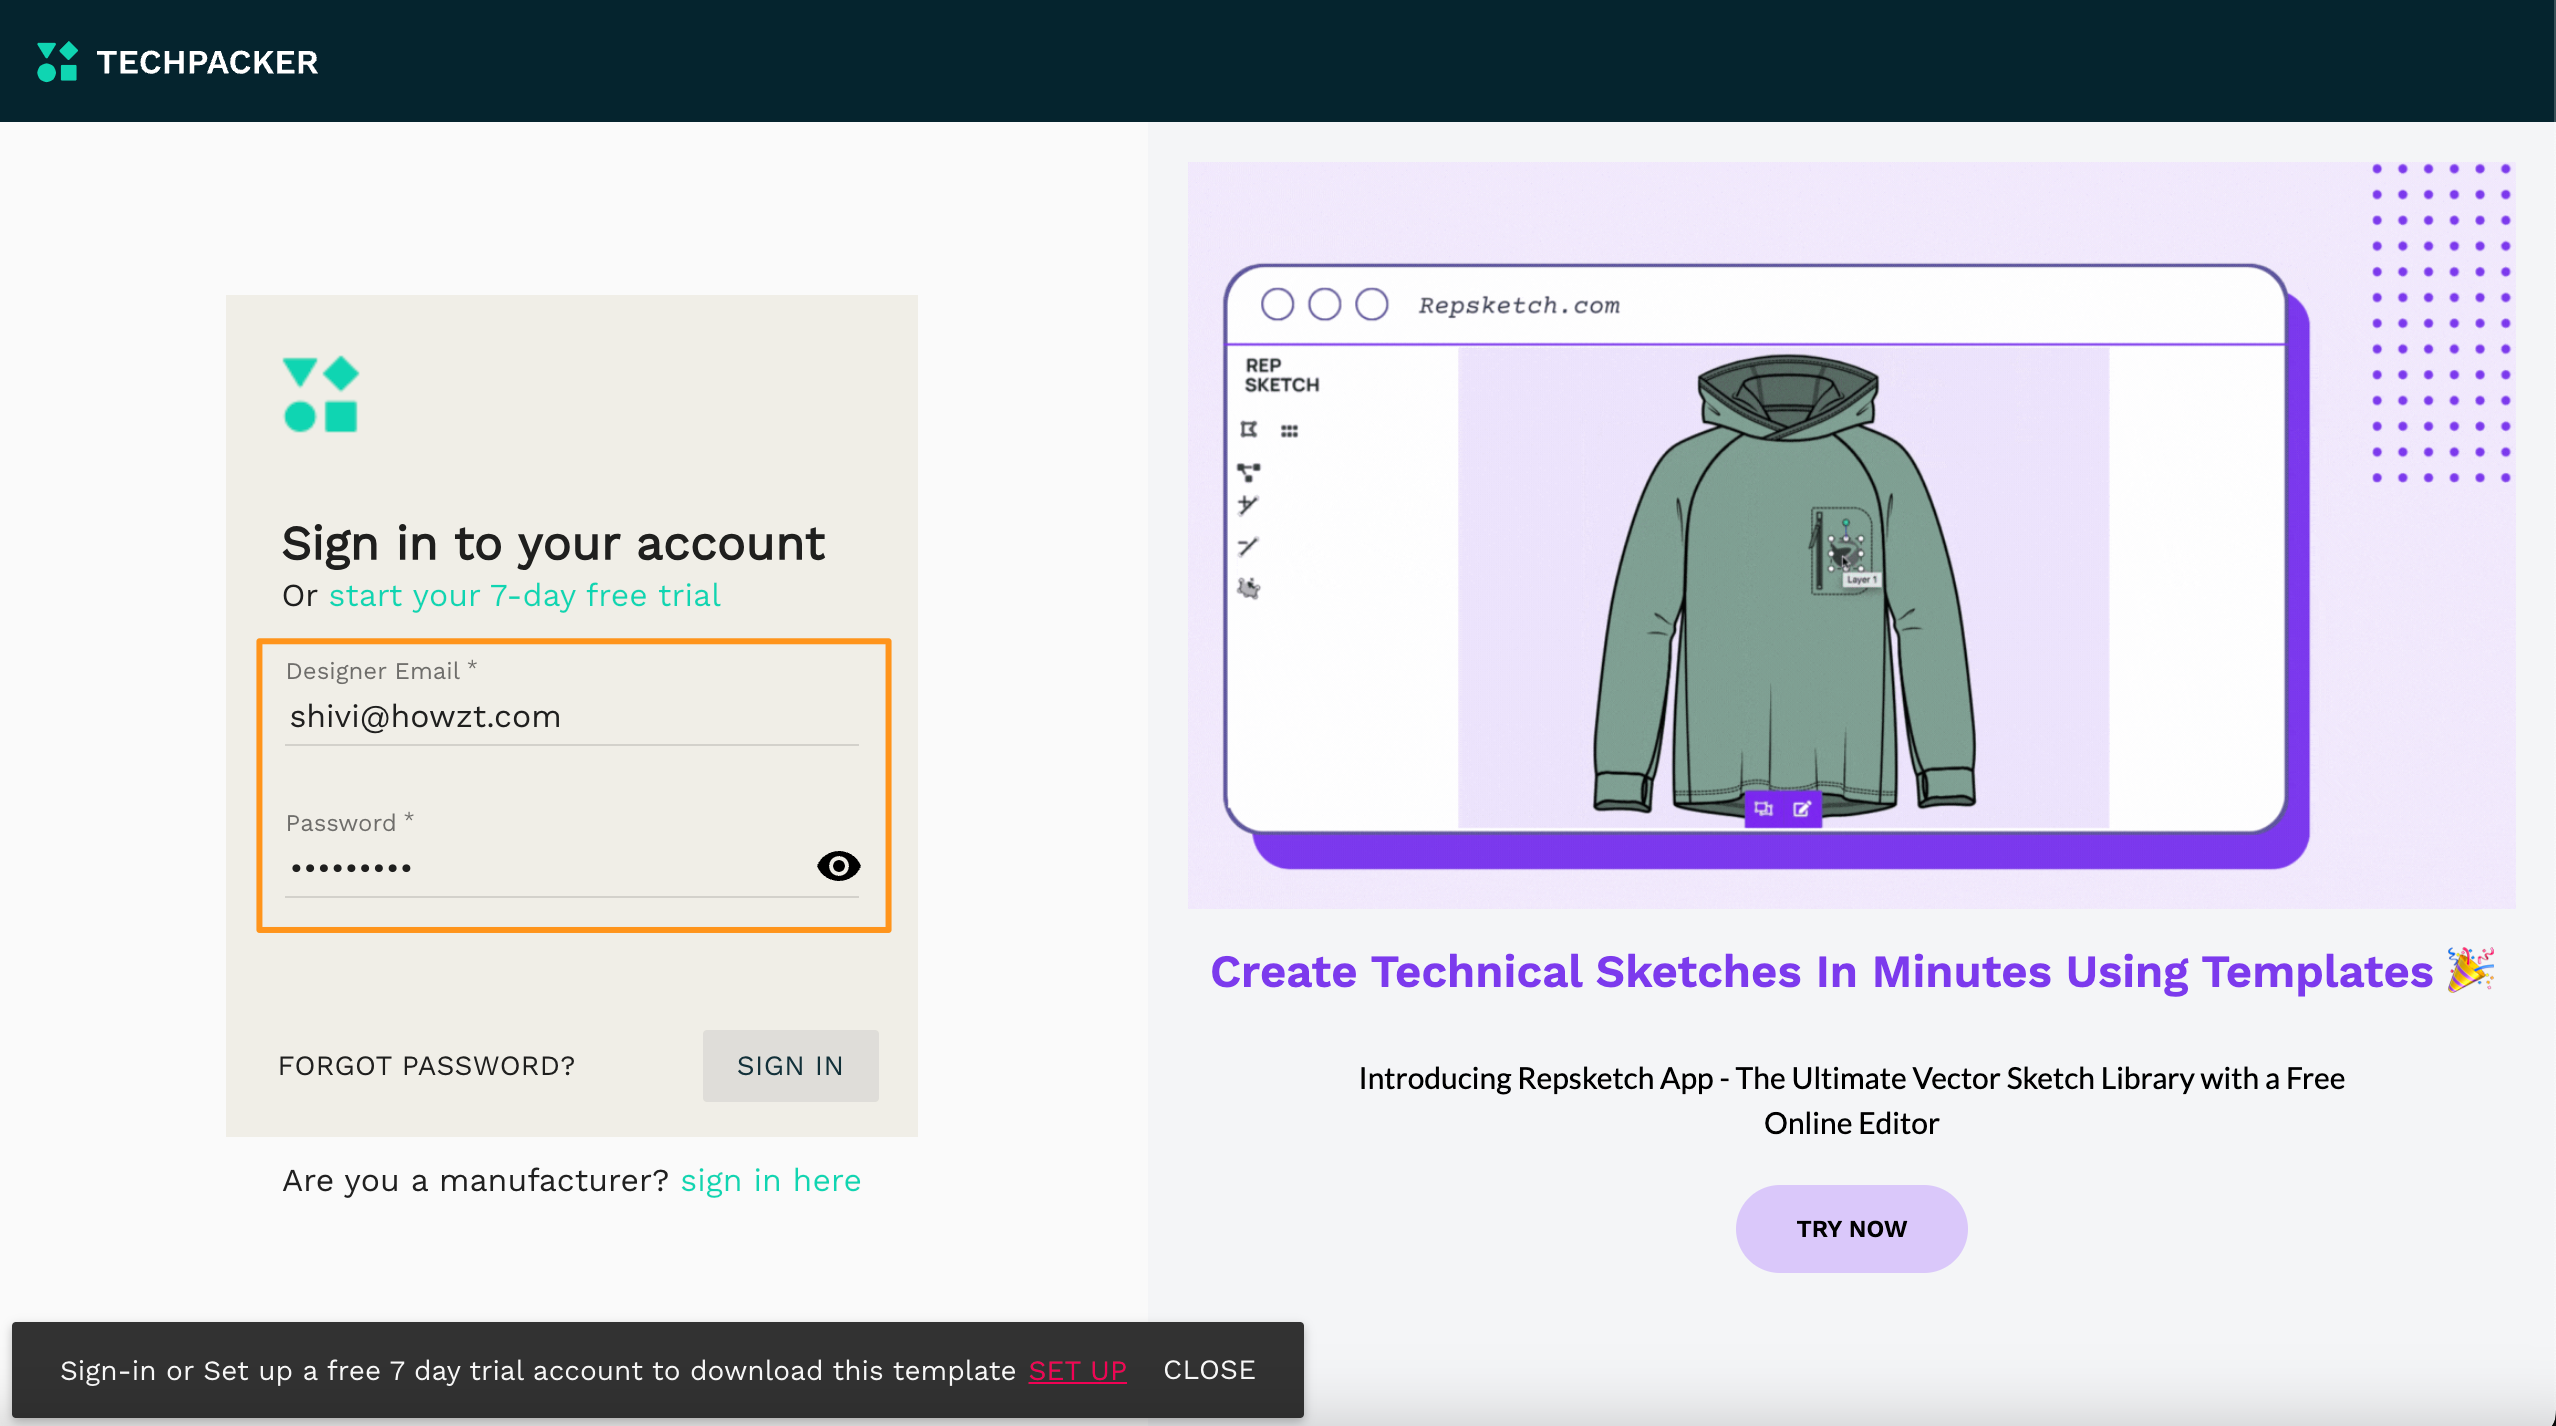The height and width of the screenshot is (1426, 2556).
Task: Open the start your 7-day free trial link
Action: tap(524, 596)
